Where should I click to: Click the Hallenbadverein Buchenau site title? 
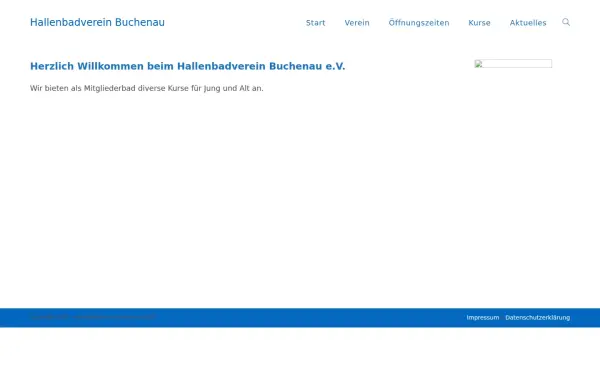(x=97, y=22)
